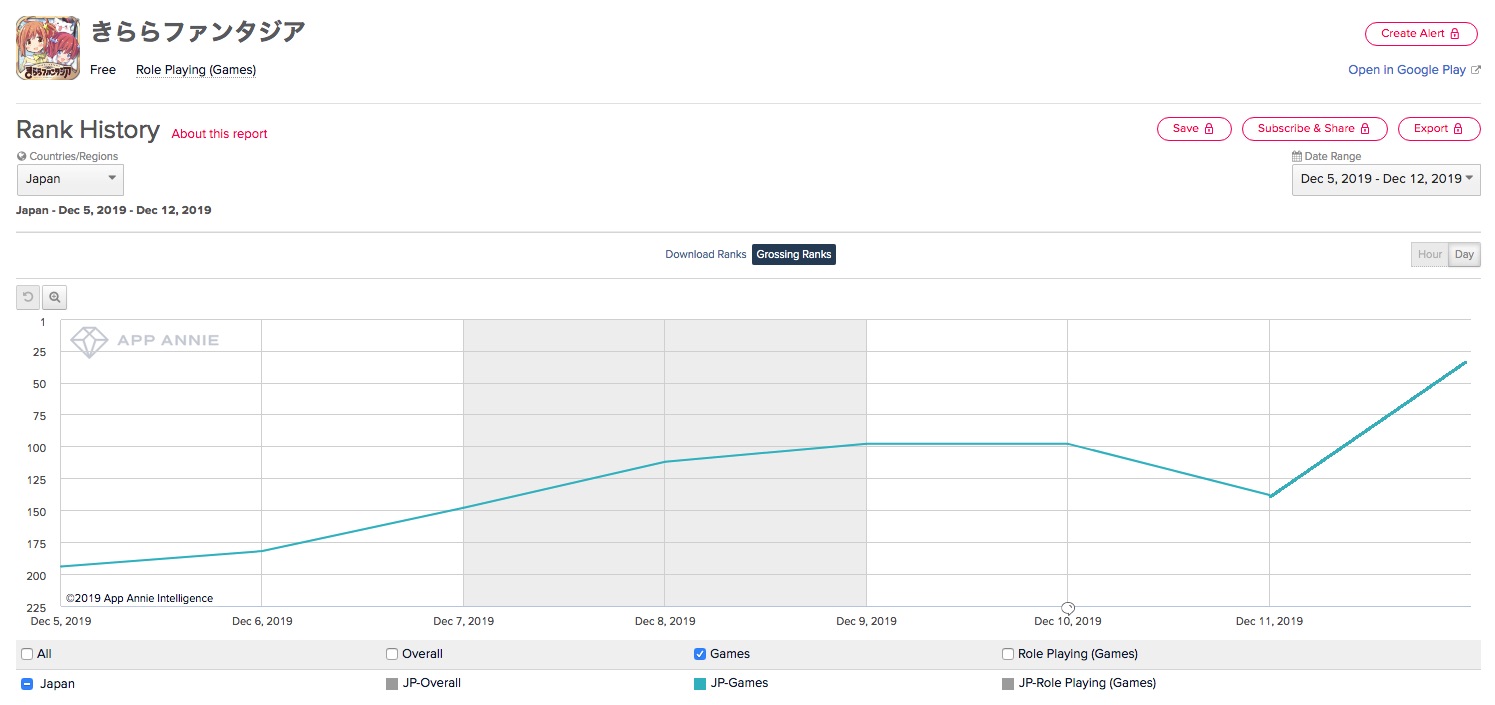Click the lock icon on Create Alert
1495x705 pixels.
(1455, 34)
